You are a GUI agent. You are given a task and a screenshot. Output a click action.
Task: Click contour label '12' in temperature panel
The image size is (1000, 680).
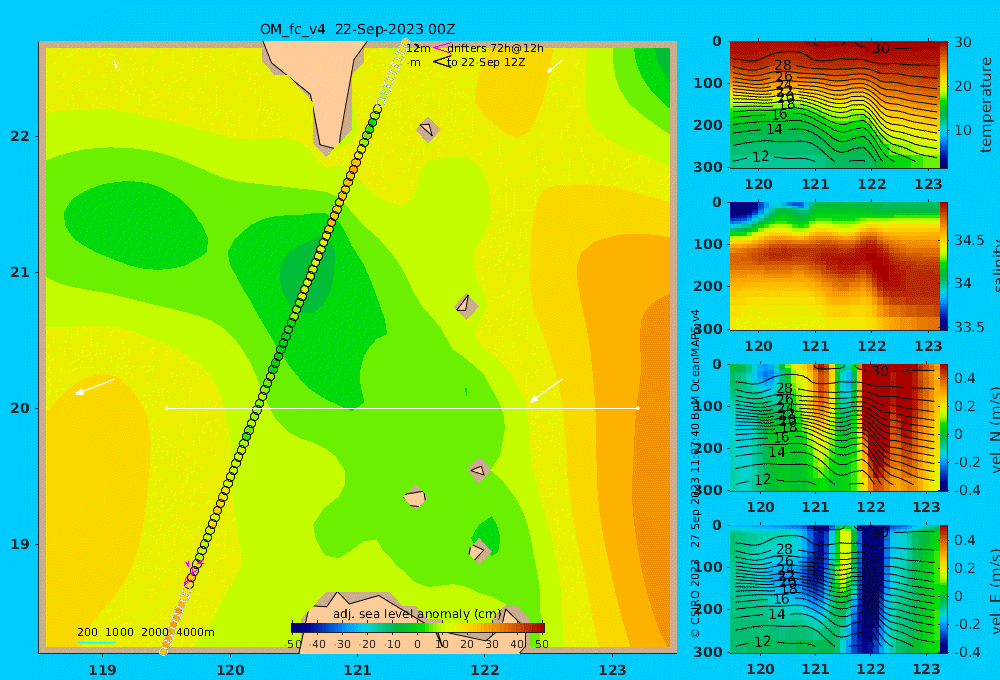[x=760, y=157]
